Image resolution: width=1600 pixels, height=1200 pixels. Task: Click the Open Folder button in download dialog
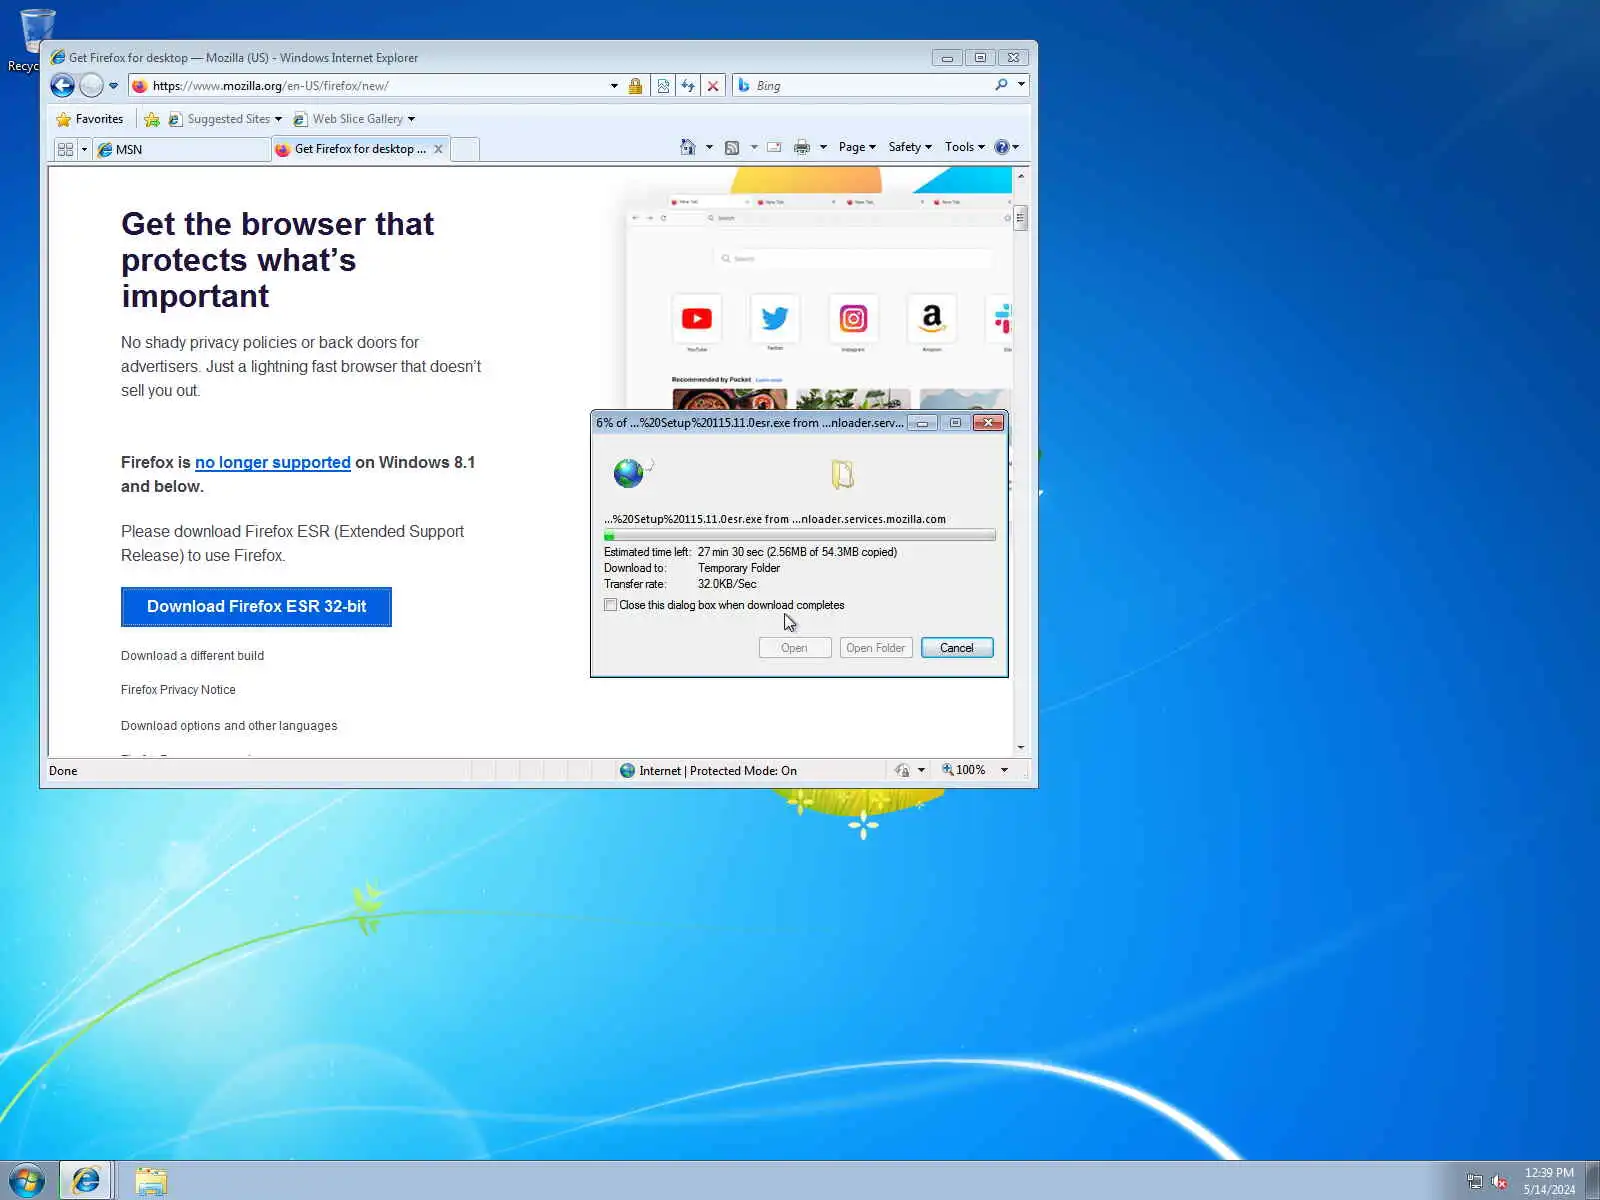pos(876,648)
